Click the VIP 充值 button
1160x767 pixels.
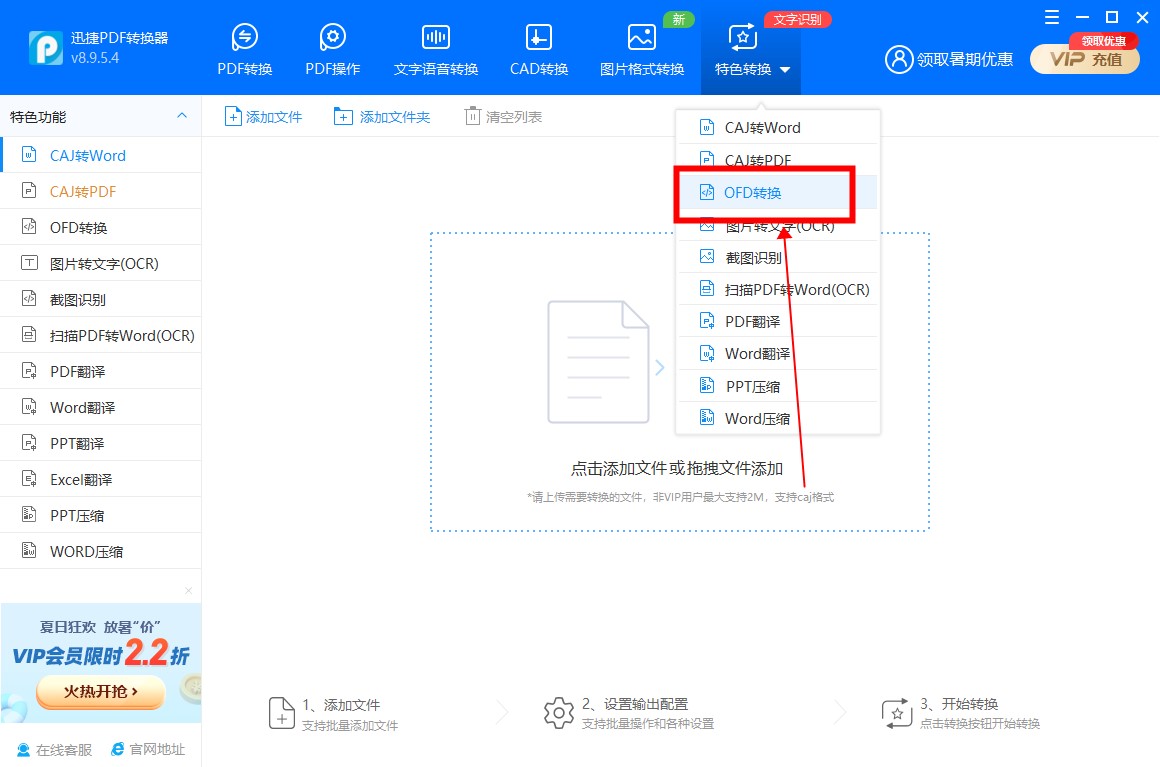coord(1084,59)
